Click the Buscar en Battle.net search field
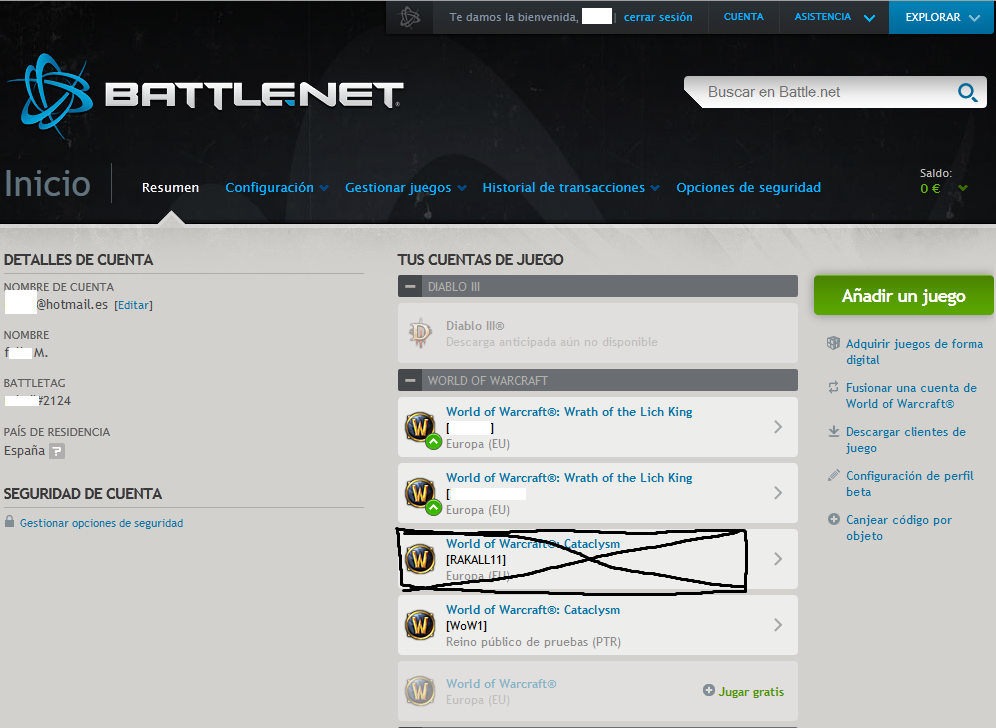996x728 pixels. [820, 92]
